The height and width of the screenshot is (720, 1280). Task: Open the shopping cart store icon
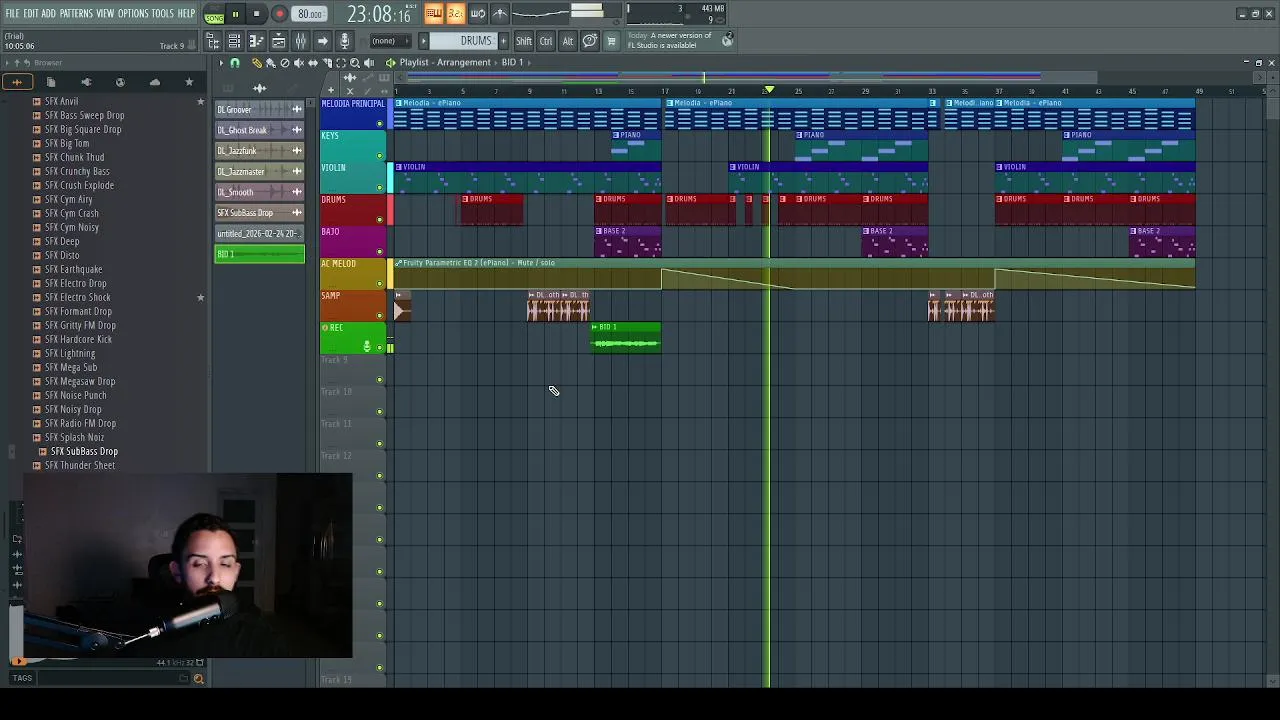tap(611, 41)
